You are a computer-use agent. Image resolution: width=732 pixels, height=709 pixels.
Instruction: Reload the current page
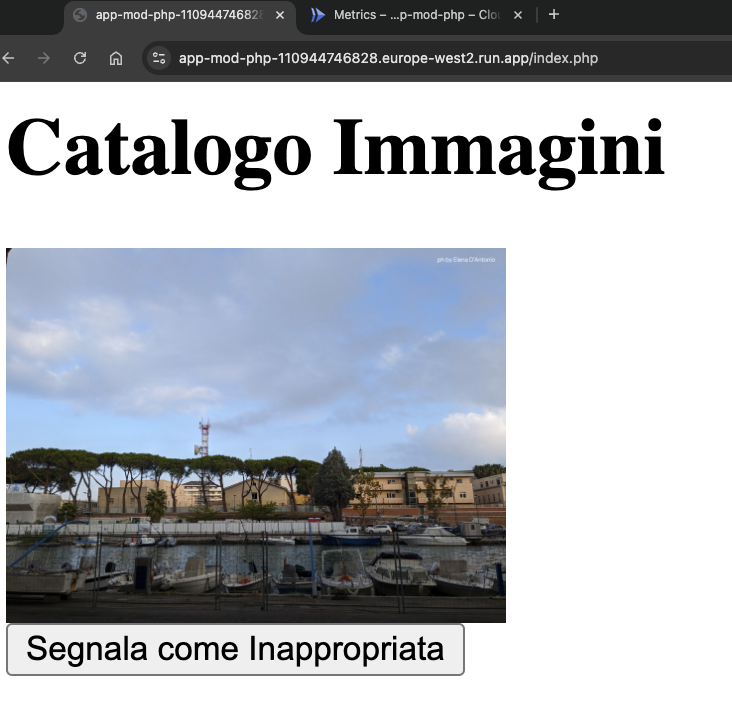click(80, 58)
